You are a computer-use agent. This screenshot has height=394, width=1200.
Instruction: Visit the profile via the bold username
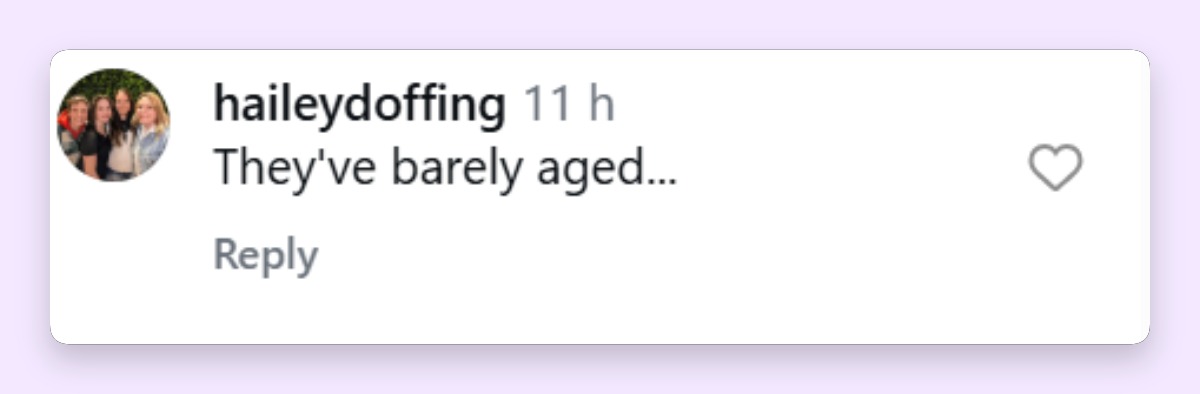coord(360,104)
